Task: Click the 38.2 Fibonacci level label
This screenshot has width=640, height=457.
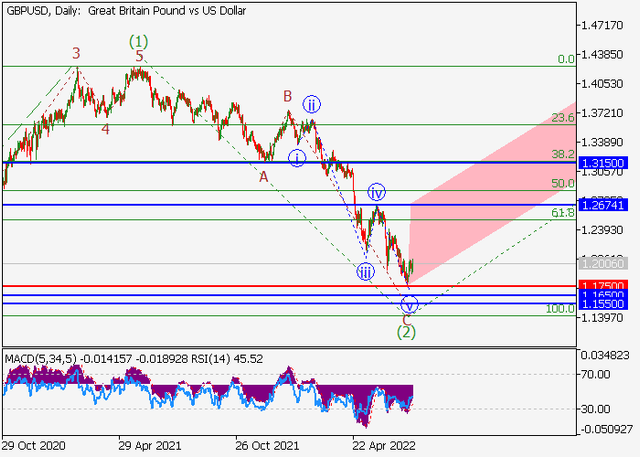Action: [563, 154]
